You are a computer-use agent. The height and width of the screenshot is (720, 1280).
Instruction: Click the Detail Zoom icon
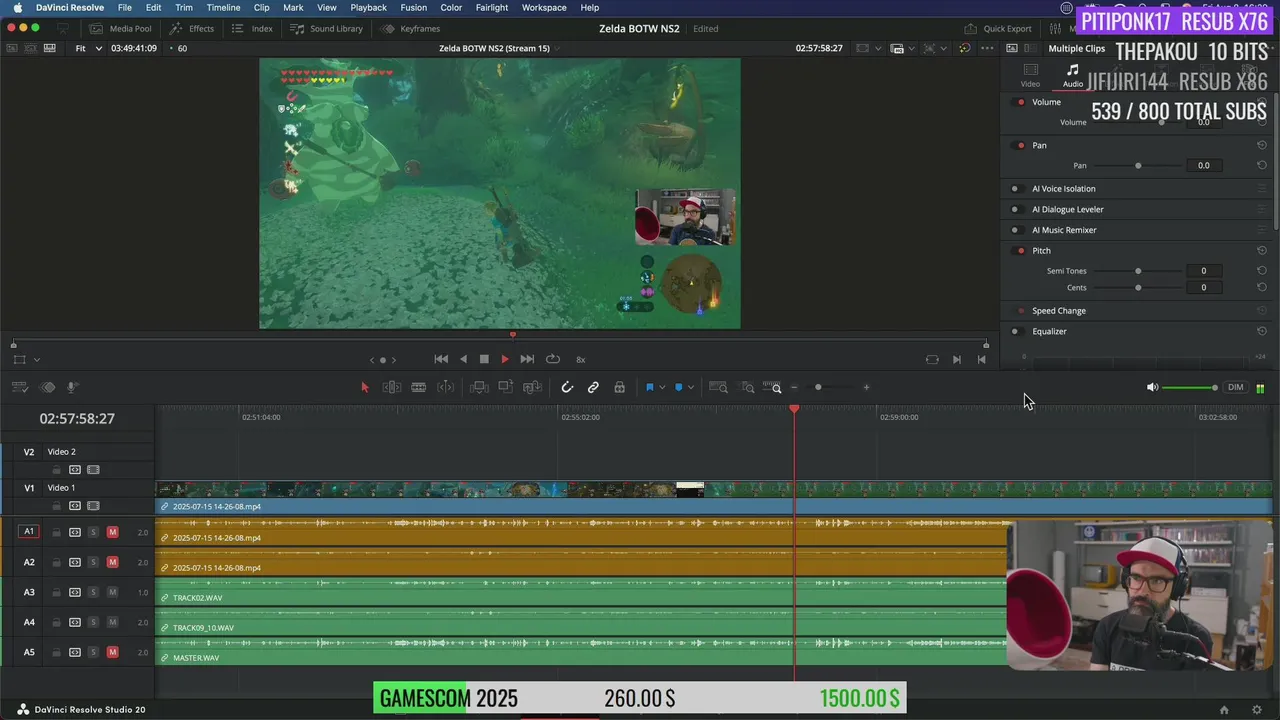click(748, 387)
